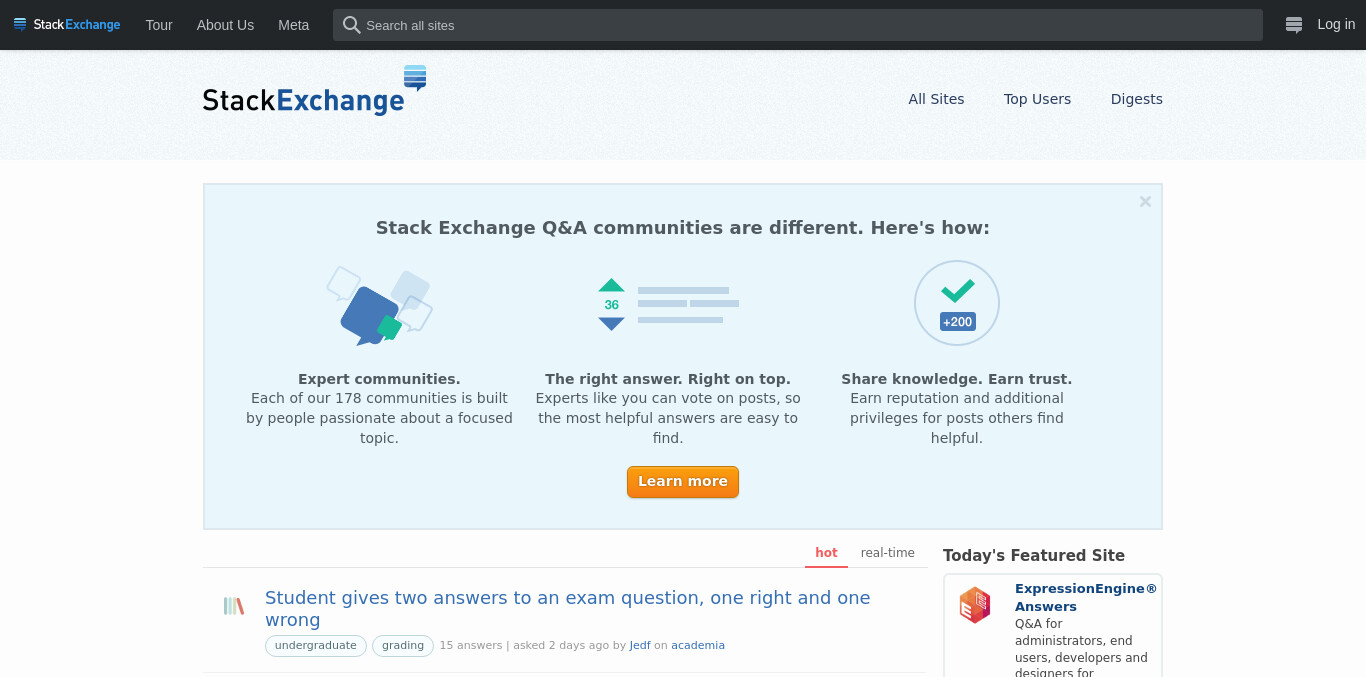Click the search magnifier icon
The width and height of the screenshot is (1366, 677).
(351, 25)
